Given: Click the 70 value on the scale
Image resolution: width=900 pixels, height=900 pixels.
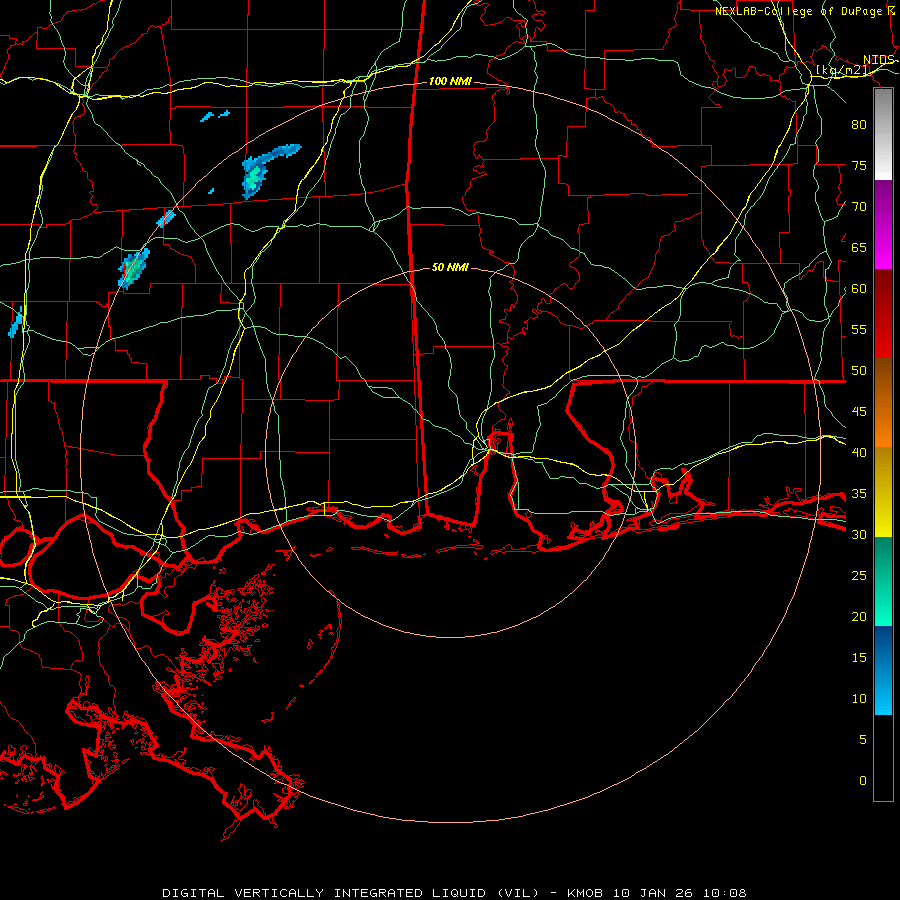Looking at the screenshot, I should pyautogui.click(x=859, y=207).
